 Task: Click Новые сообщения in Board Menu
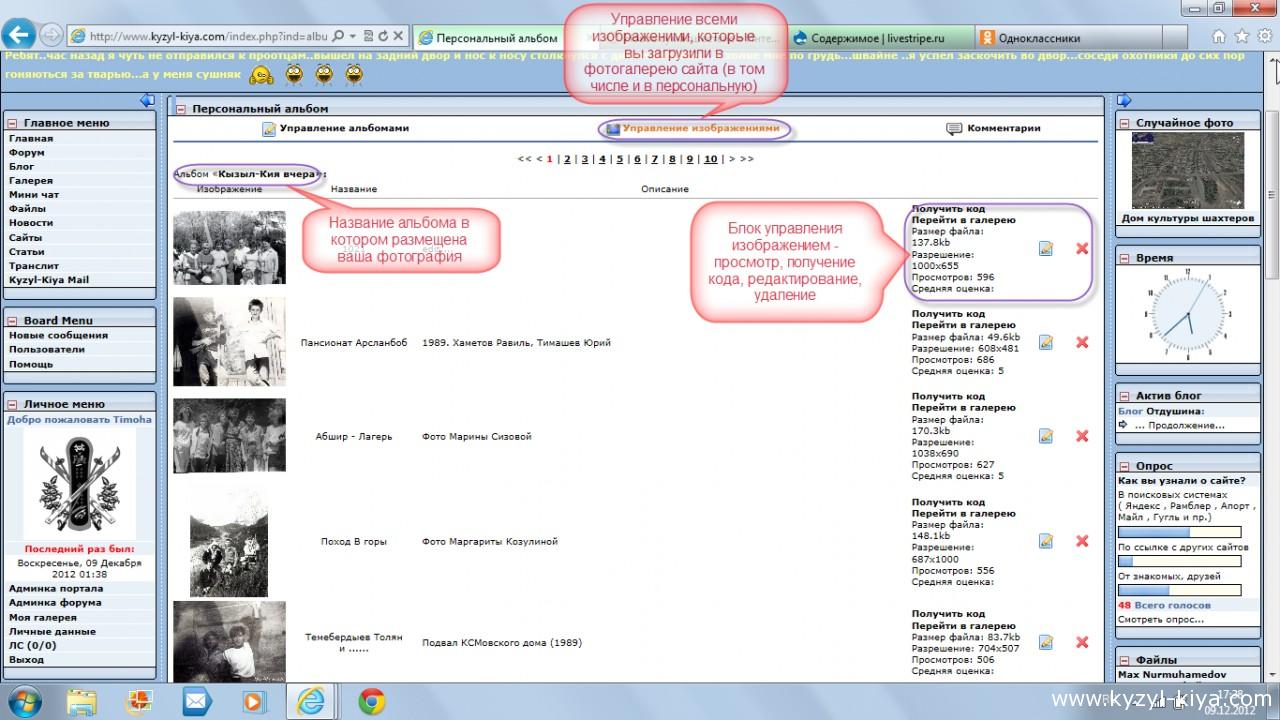pyautogui.click(x=58, y=335)
